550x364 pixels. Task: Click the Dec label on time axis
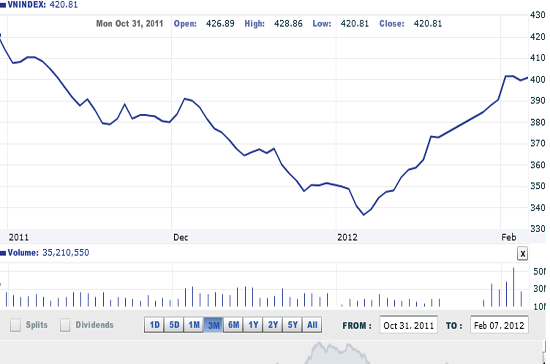(x=181, y=237)
